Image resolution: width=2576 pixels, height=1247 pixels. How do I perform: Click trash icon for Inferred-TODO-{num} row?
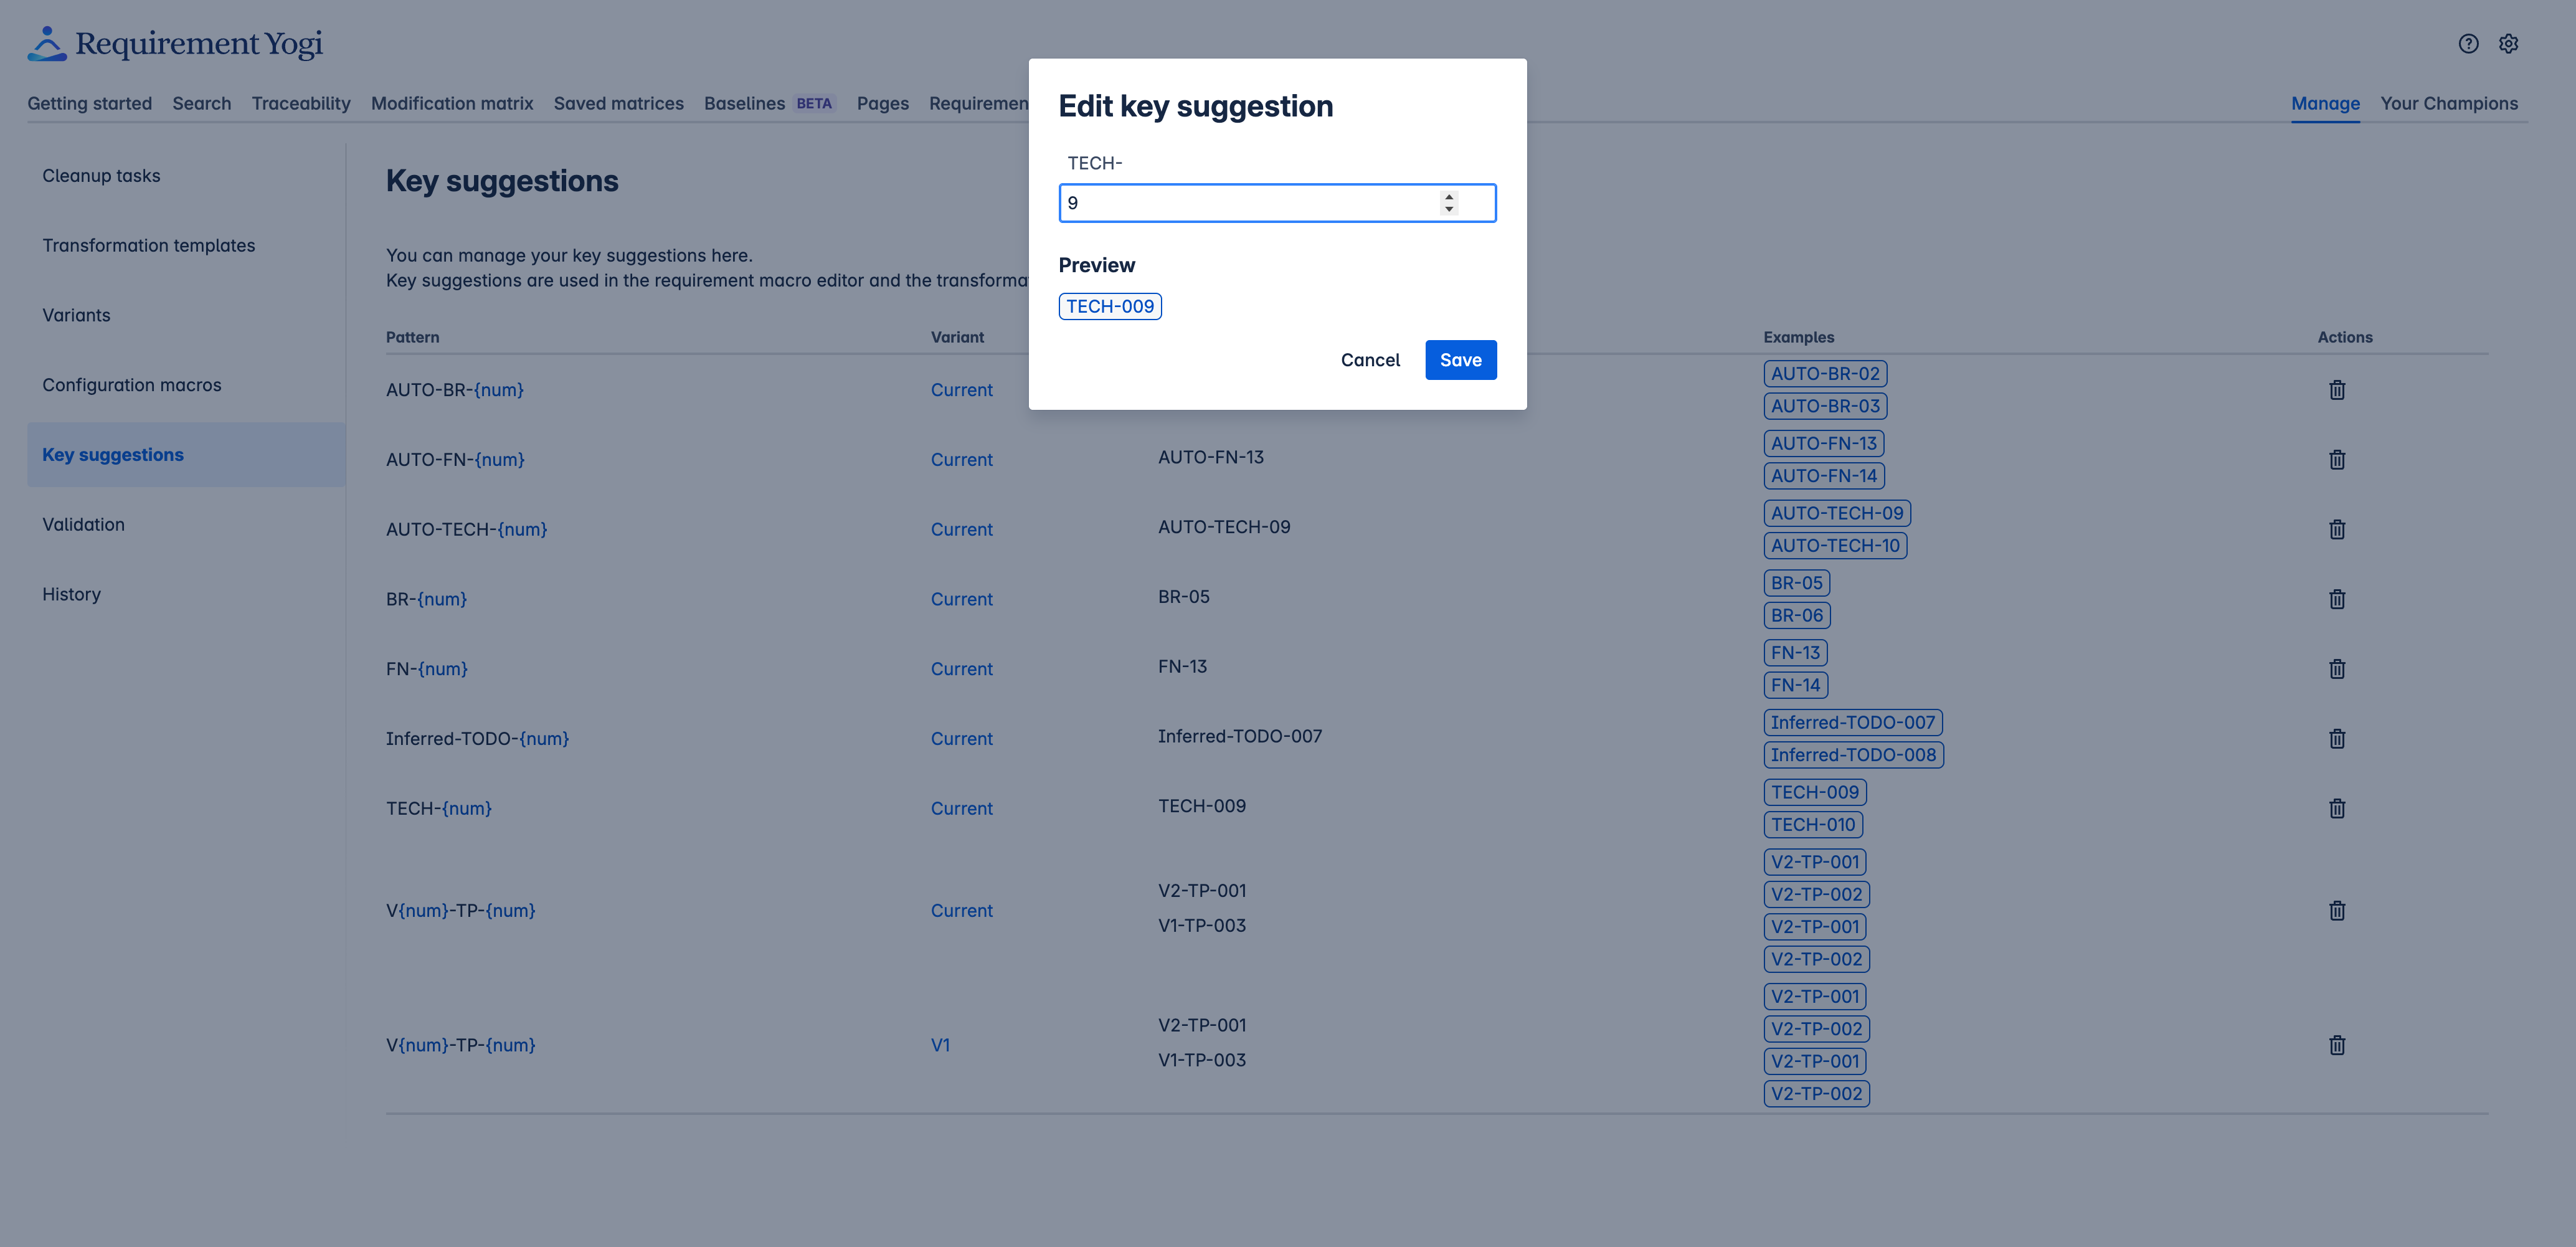coord(2336,739)
